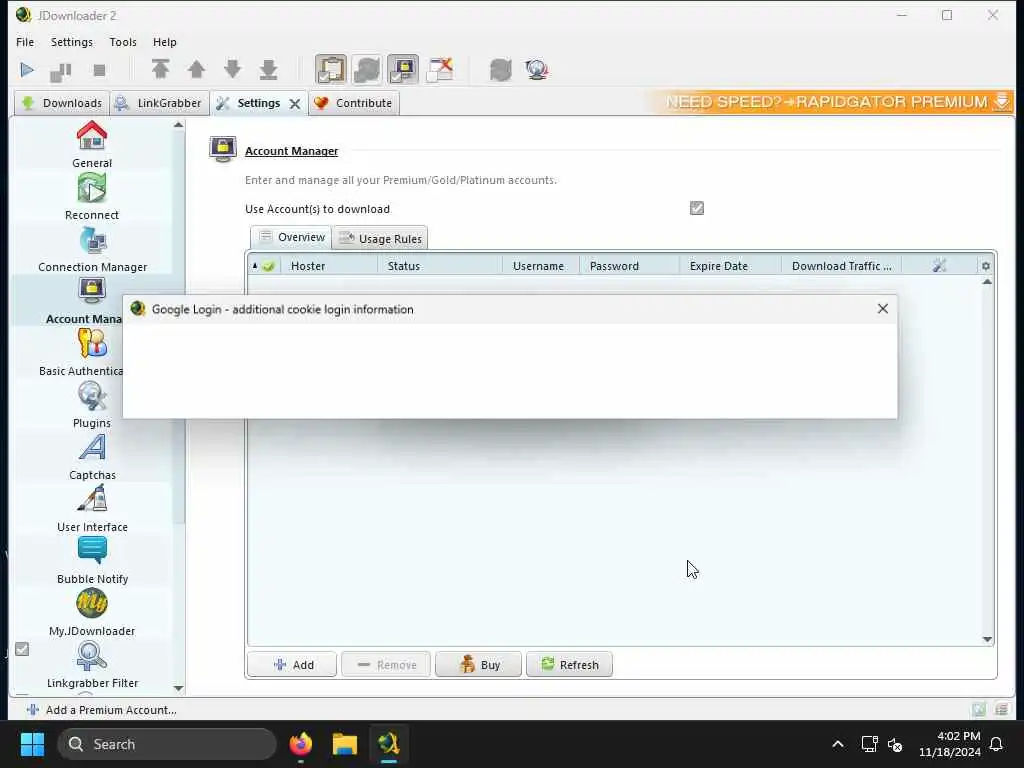Click the Rapidgator Premium banner
Screen dimensions: 1024x768
click(831, 103)
